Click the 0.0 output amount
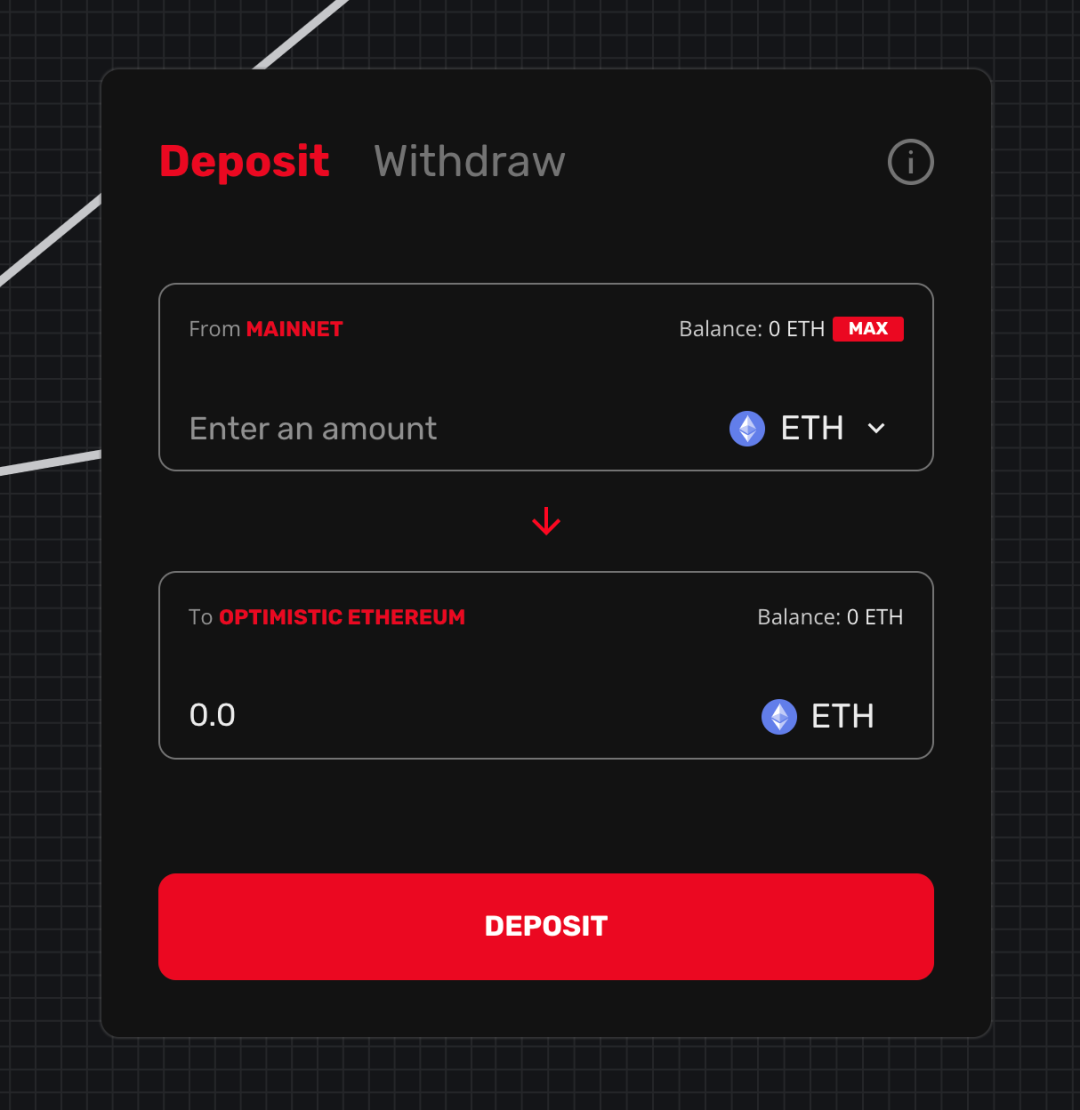The width and height of the screenshot is (1080, 1110). [x=212, y=715]
